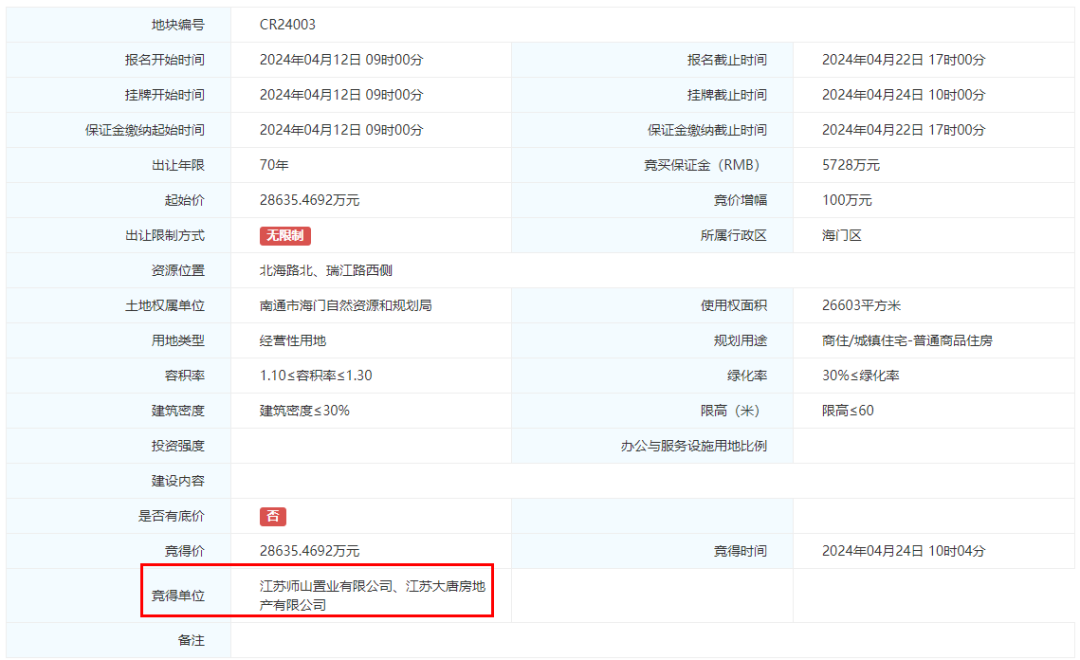Click the 挂牌截止时间 label
This screenshot has height=660, width=1080.
(x=727, y=95)
